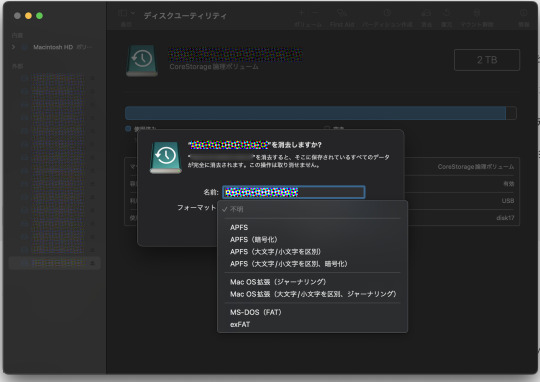Run First Aid from the toolbar
Viewport: 540px width, 382px height.
coord(342,14)
